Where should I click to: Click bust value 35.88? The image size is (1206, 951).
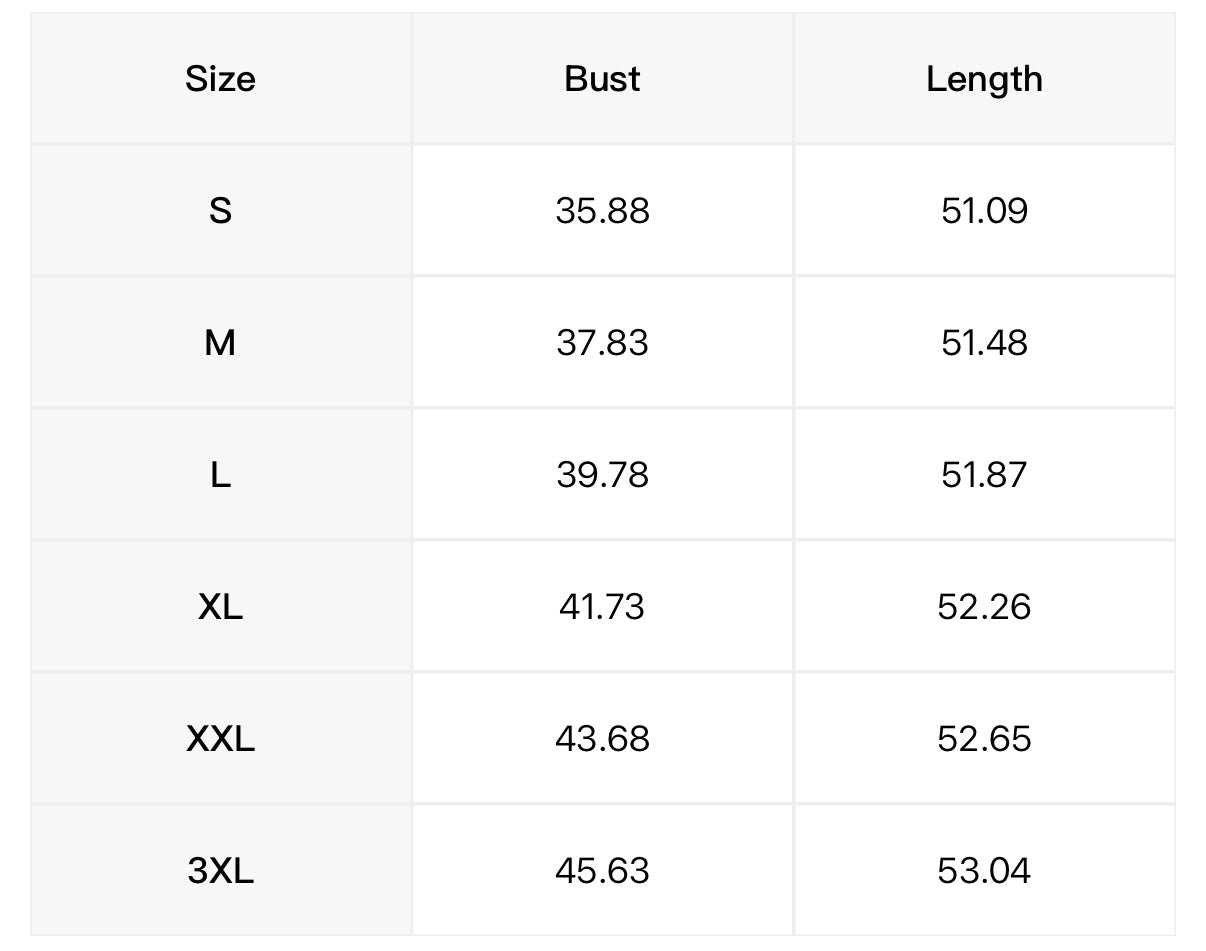(x=602, y=211)
